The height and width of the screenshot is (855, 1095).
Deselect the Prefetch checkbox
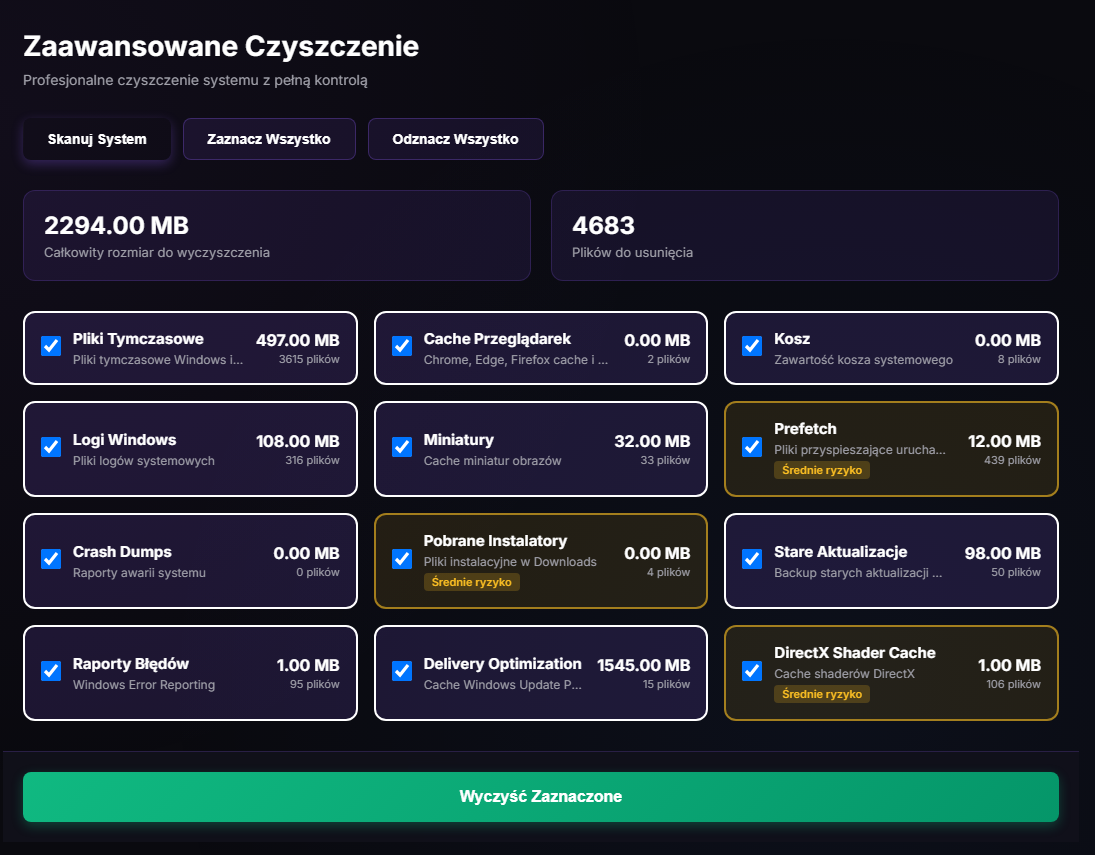752,448
